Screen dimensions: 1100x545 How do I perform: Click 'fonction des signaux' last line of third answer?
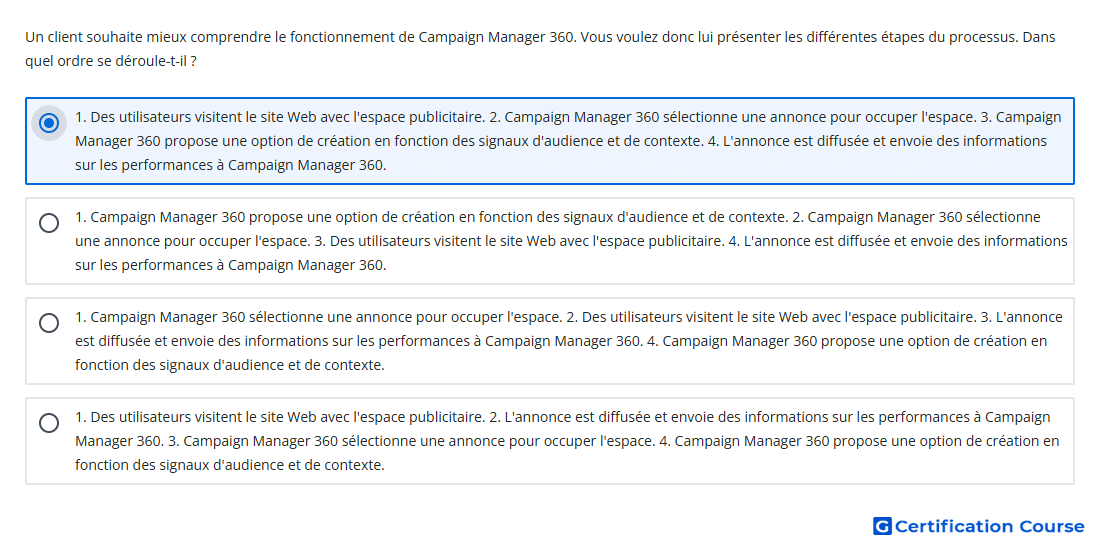[x=230, y=365]
